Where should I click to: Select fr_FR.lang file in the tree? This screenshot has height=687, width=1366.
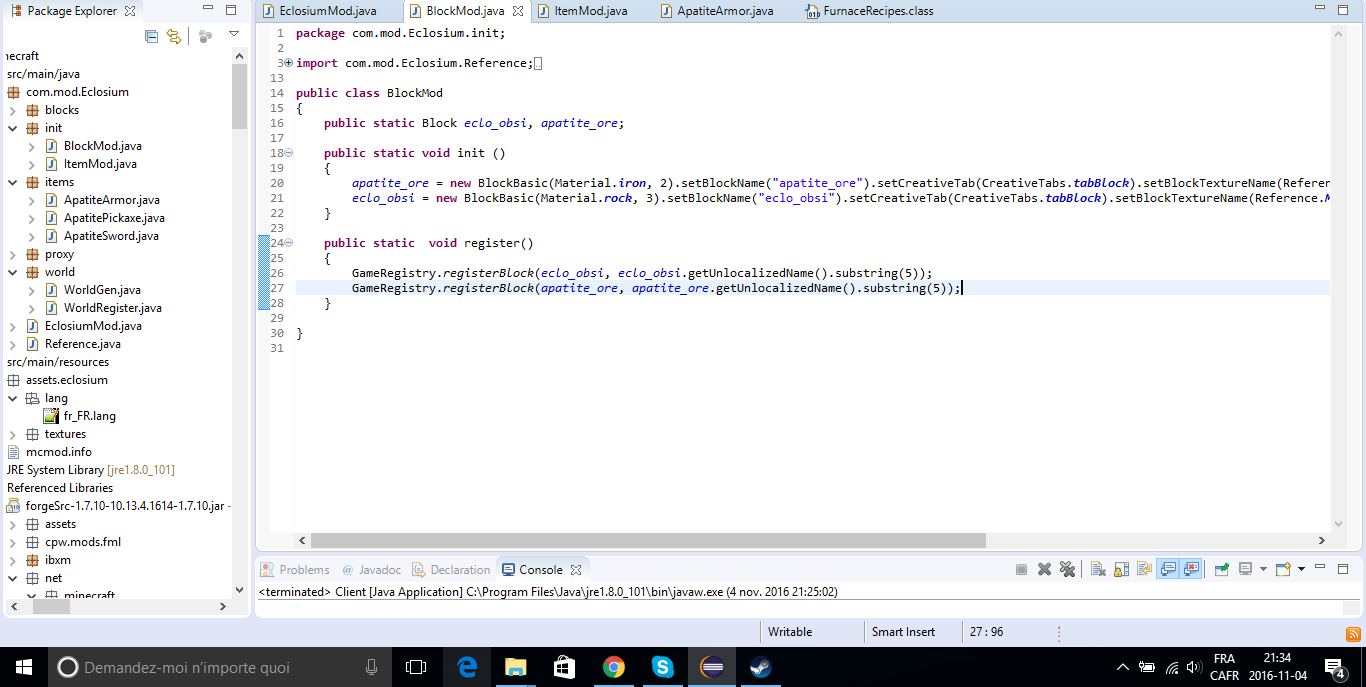pyautogui.click(x=89, y=416)
